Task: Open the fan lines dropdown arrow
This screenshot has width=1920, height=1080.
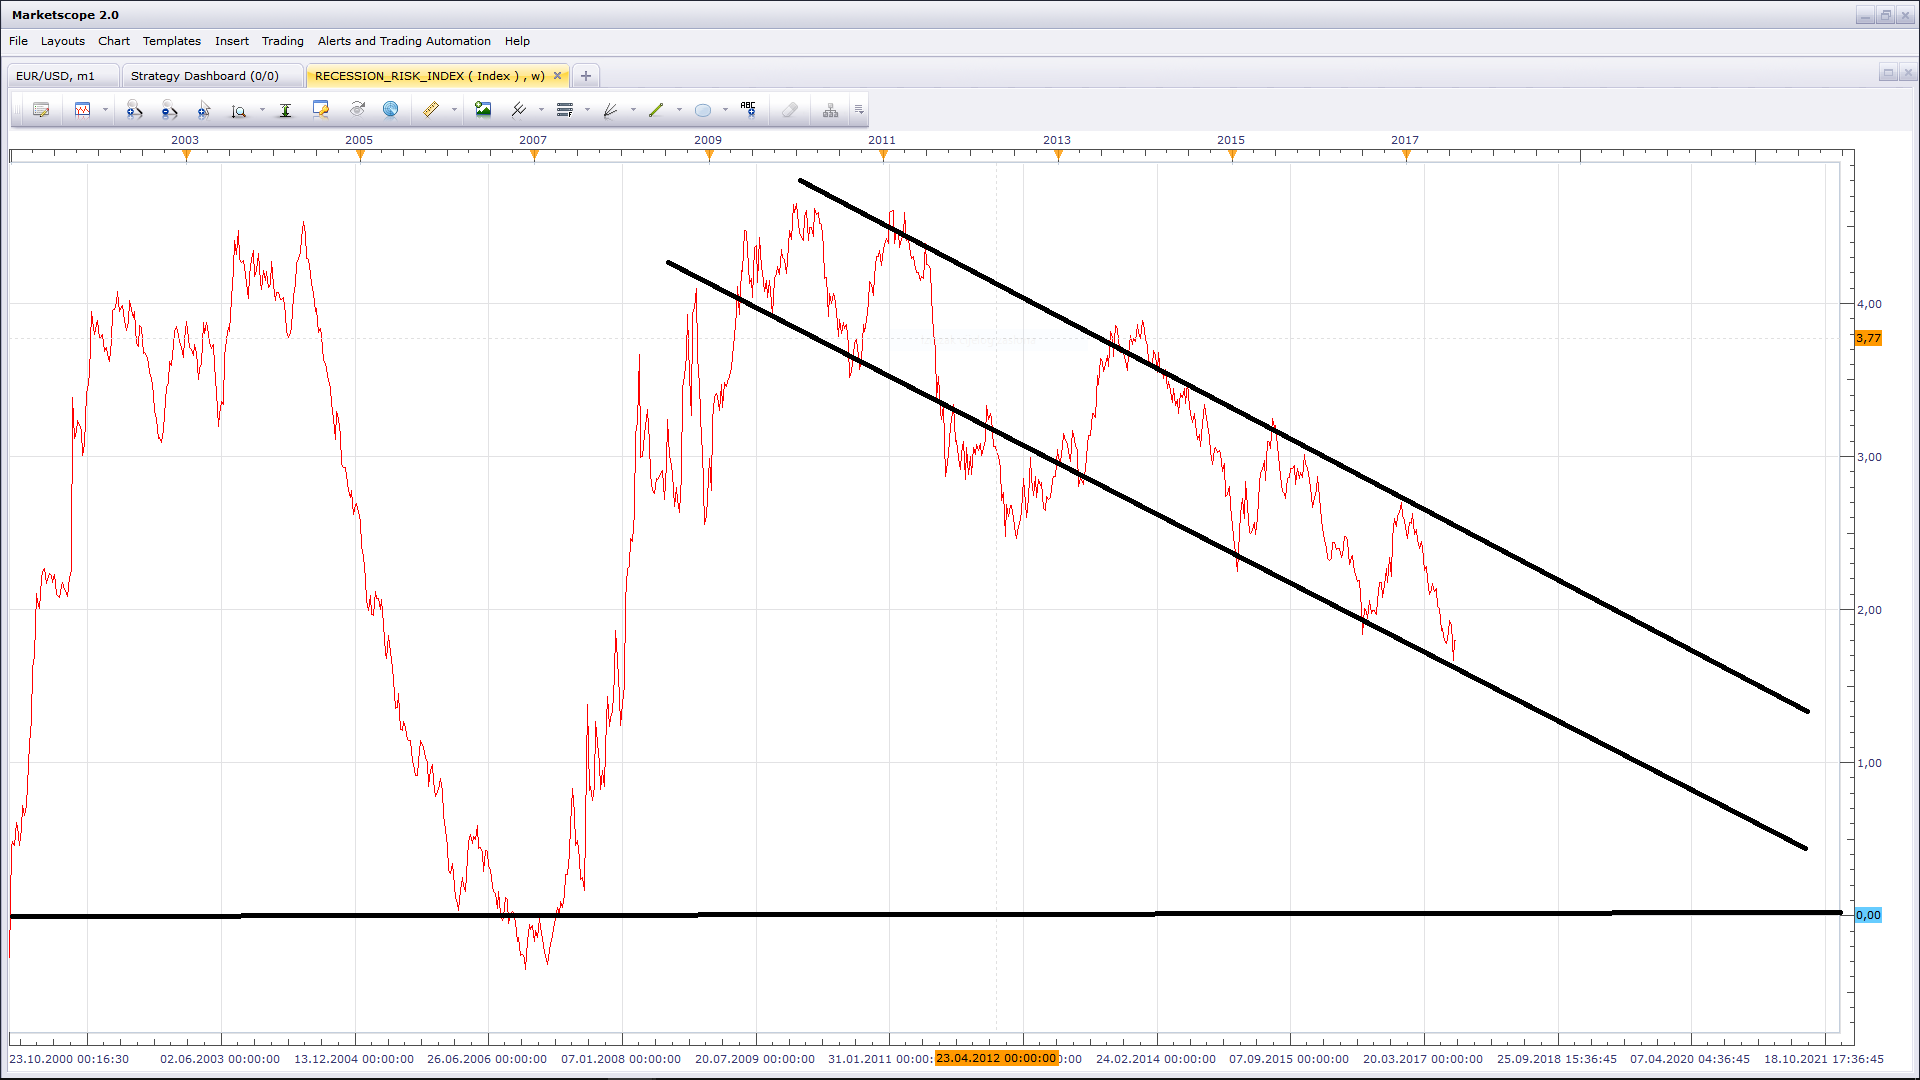Action: 633,110
